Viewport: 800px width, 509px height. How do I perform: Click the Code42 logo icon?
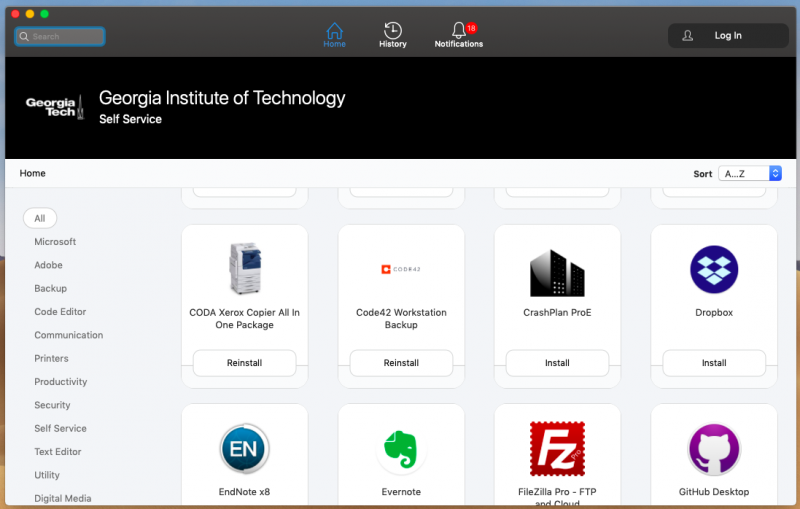click(401, 270)
